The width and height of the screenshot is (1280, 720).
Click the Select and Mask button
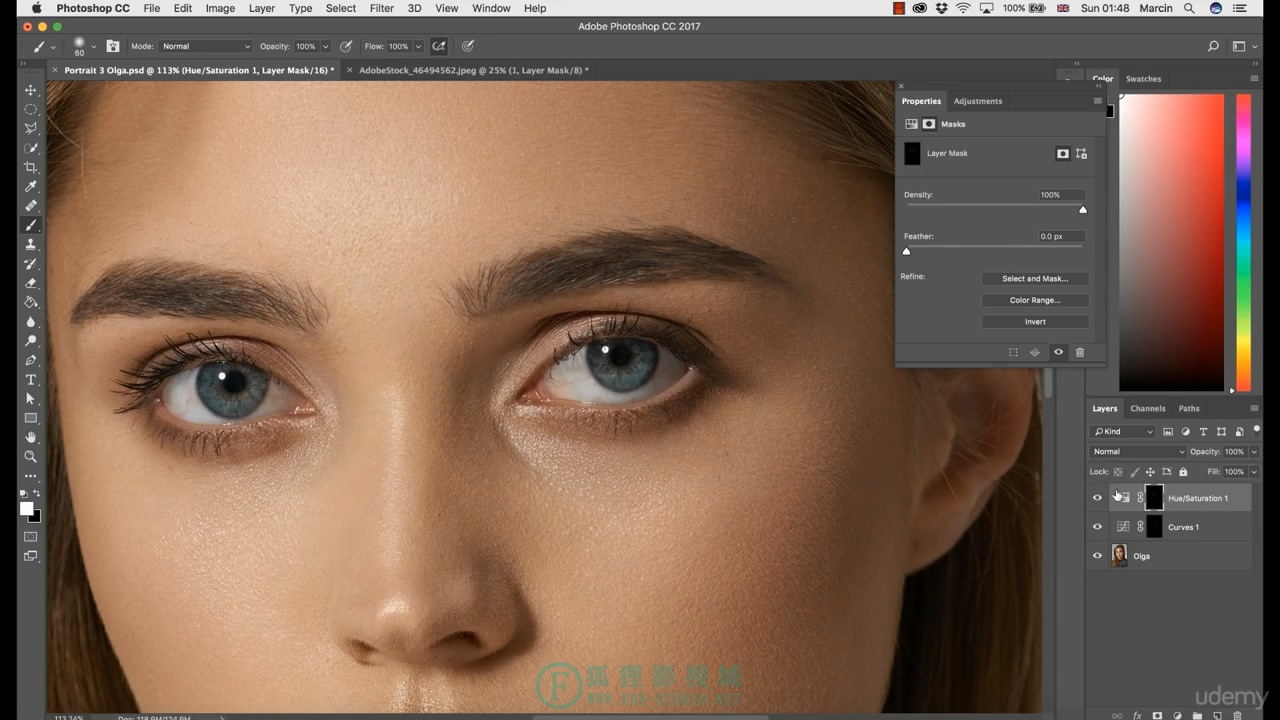click(1035, 279)
